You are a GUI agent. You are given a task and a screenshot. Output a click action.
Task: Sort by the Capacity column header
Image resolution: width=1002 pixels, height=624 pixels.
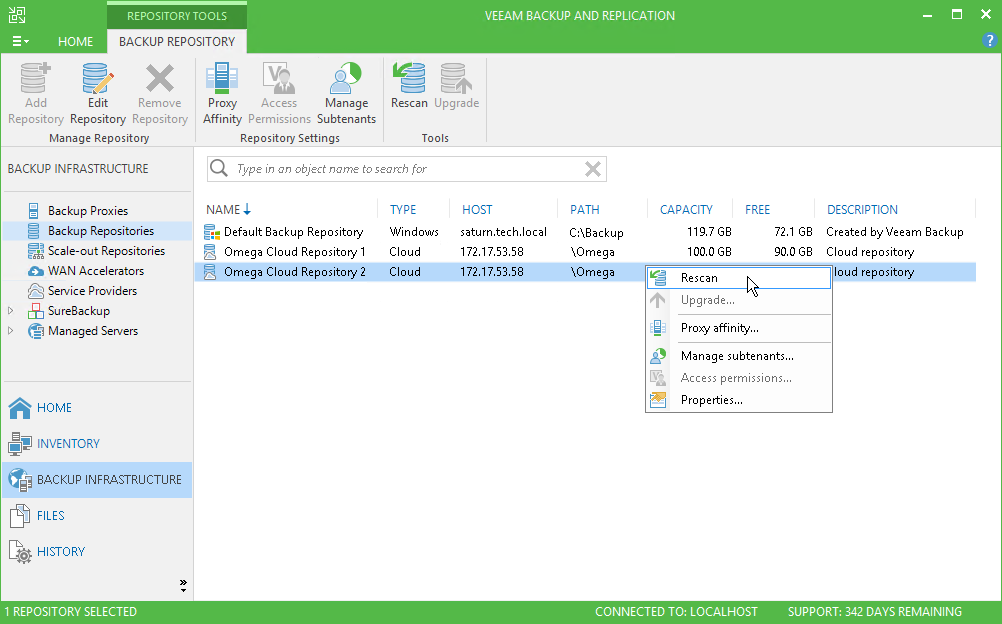pos(686,210)
